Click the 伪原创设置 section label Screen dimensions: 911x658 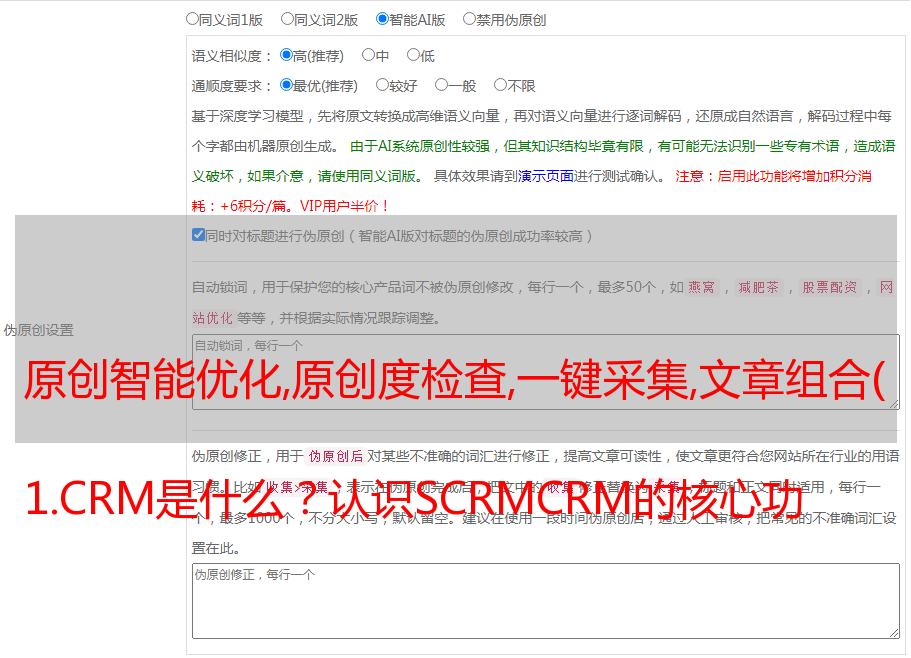[38, 330]
